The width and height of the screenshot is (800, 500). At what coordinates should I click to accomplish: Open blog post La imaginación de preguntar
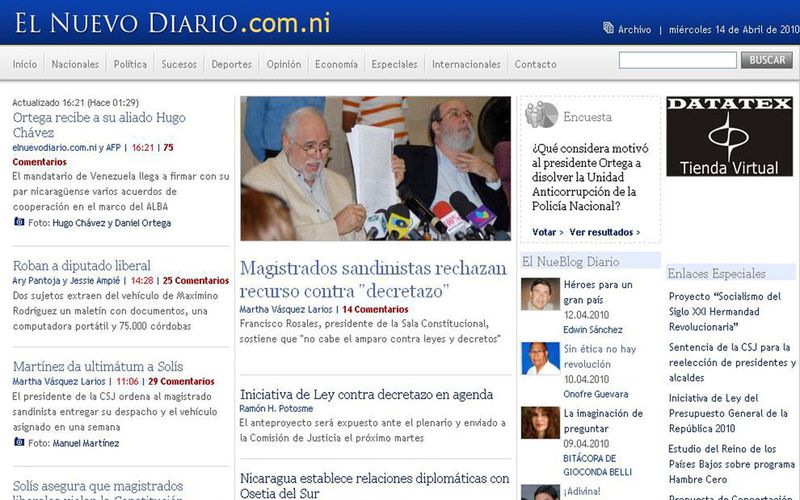click(x=603, y=421)
